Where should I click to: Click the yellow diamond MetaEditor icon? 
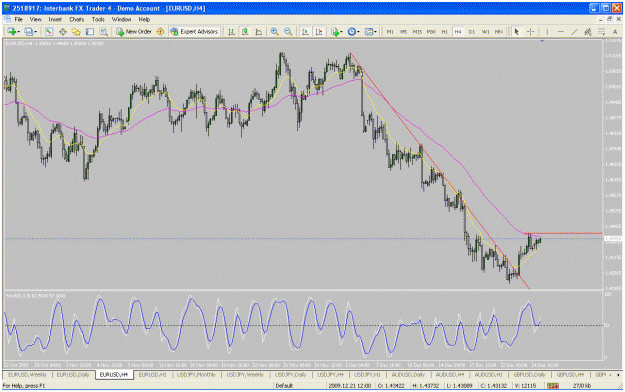161,32
